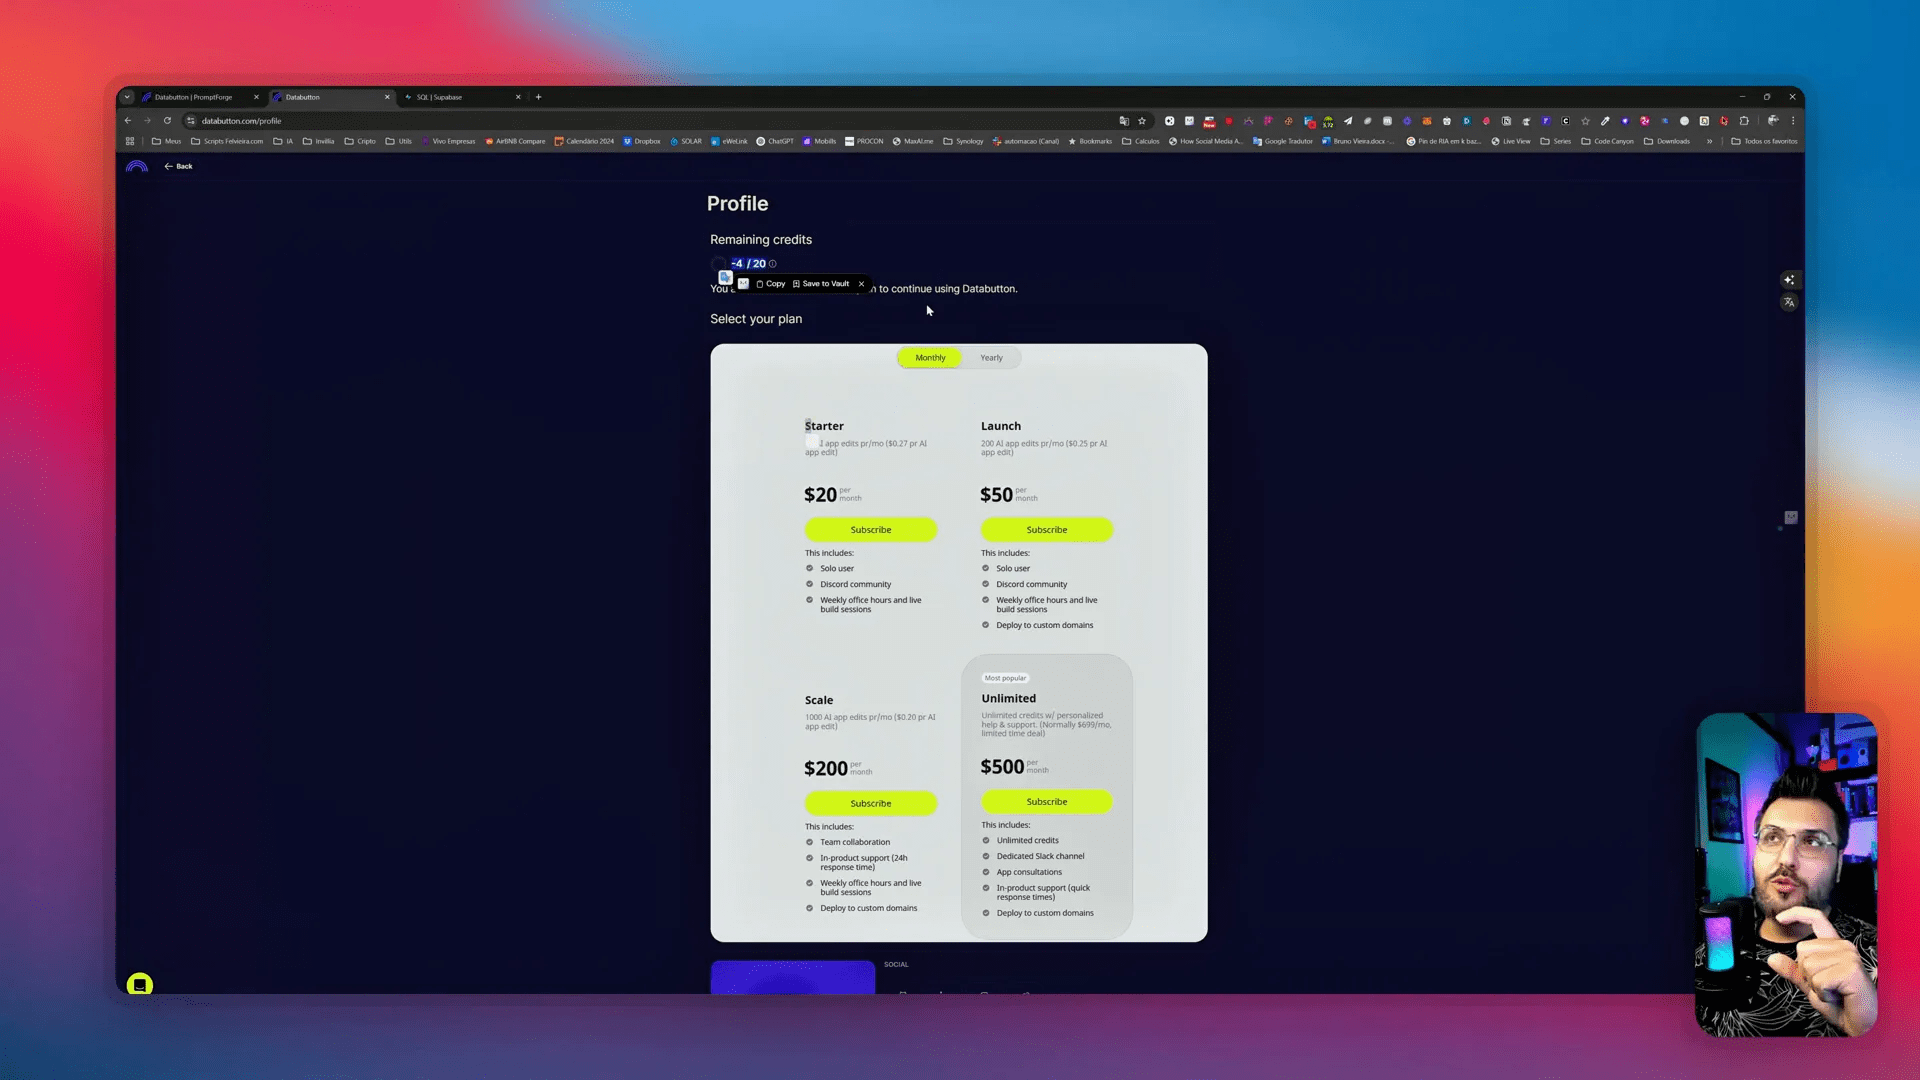Reload the page using the browser refresh icon
This screenshot has height=1080, width=1920.
click(x=167, y=121)
